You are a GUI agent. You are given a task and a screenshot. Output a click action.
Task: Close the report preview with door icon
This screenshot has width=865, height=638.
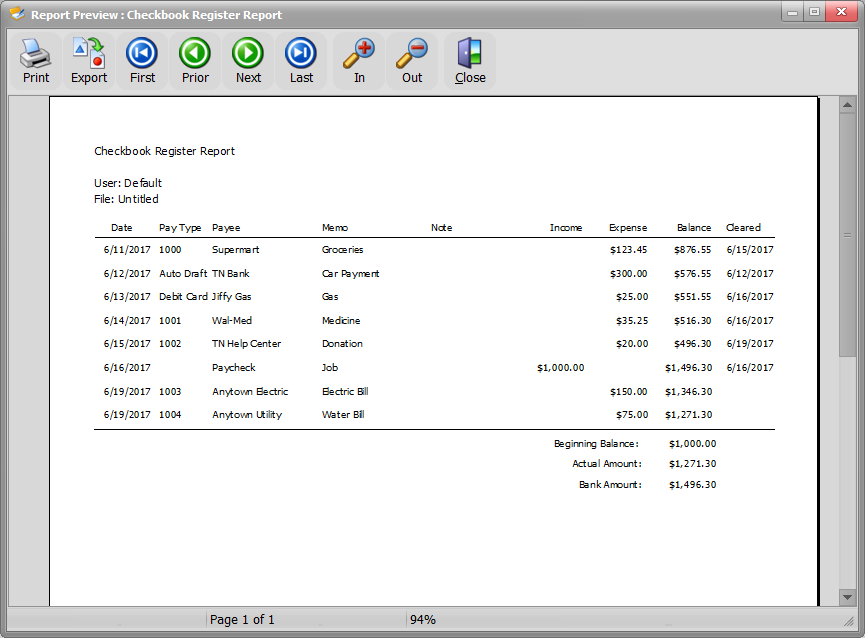tap(470, 61)
